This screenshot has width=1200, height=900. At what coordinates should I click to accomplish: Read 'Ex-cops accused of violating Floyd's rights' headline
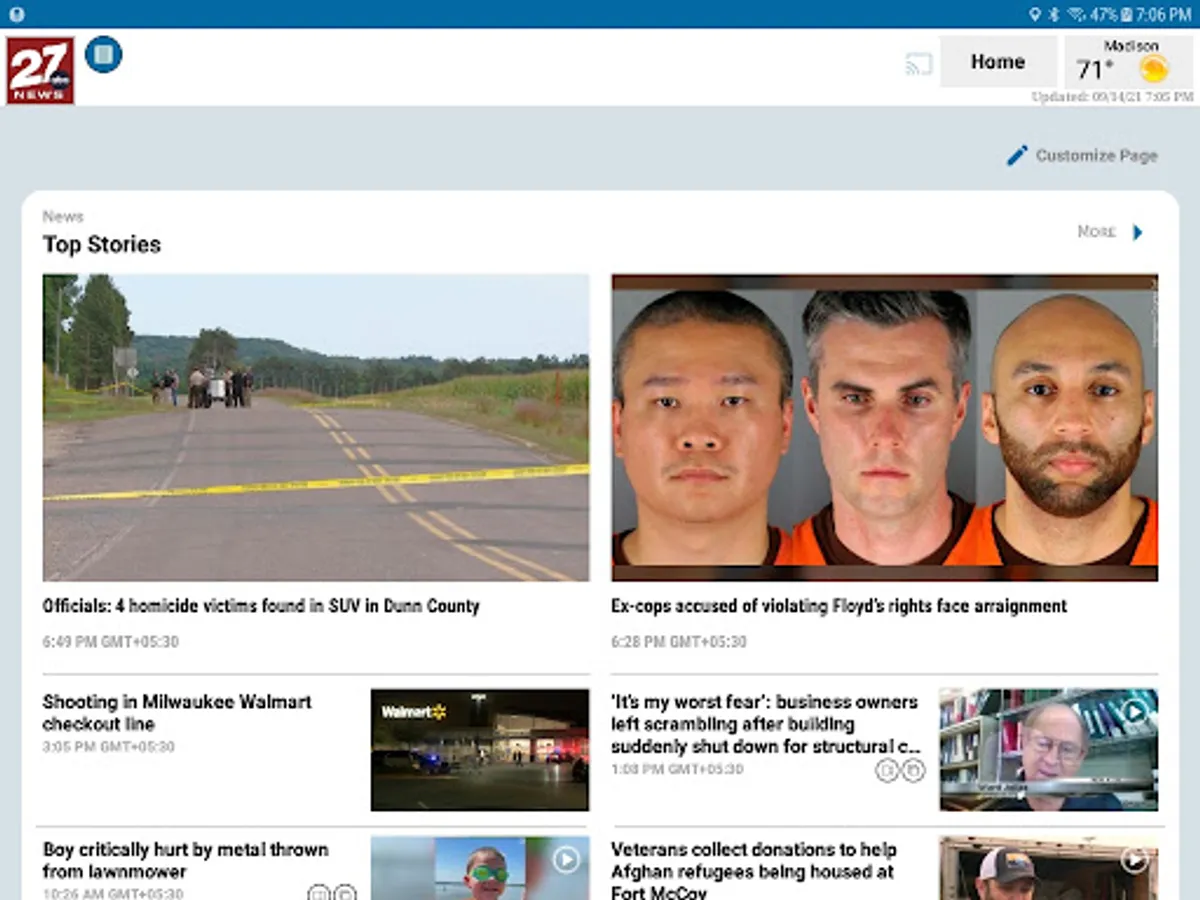[x=839, y=606]
